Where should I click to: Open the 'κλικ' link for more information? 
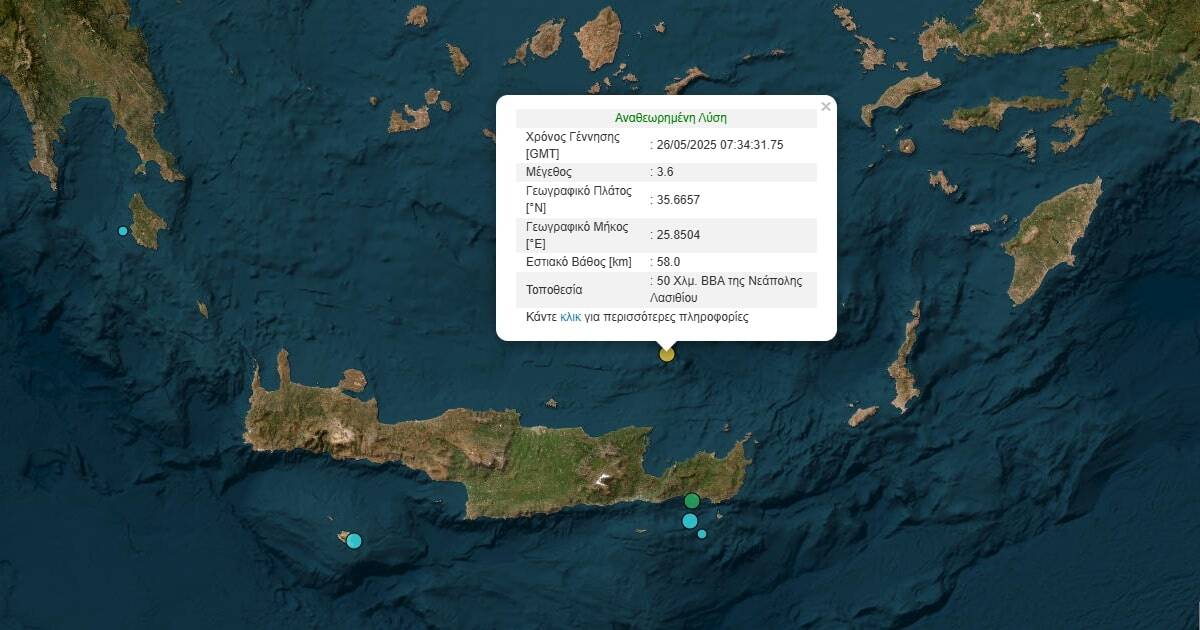coord(570,317)
